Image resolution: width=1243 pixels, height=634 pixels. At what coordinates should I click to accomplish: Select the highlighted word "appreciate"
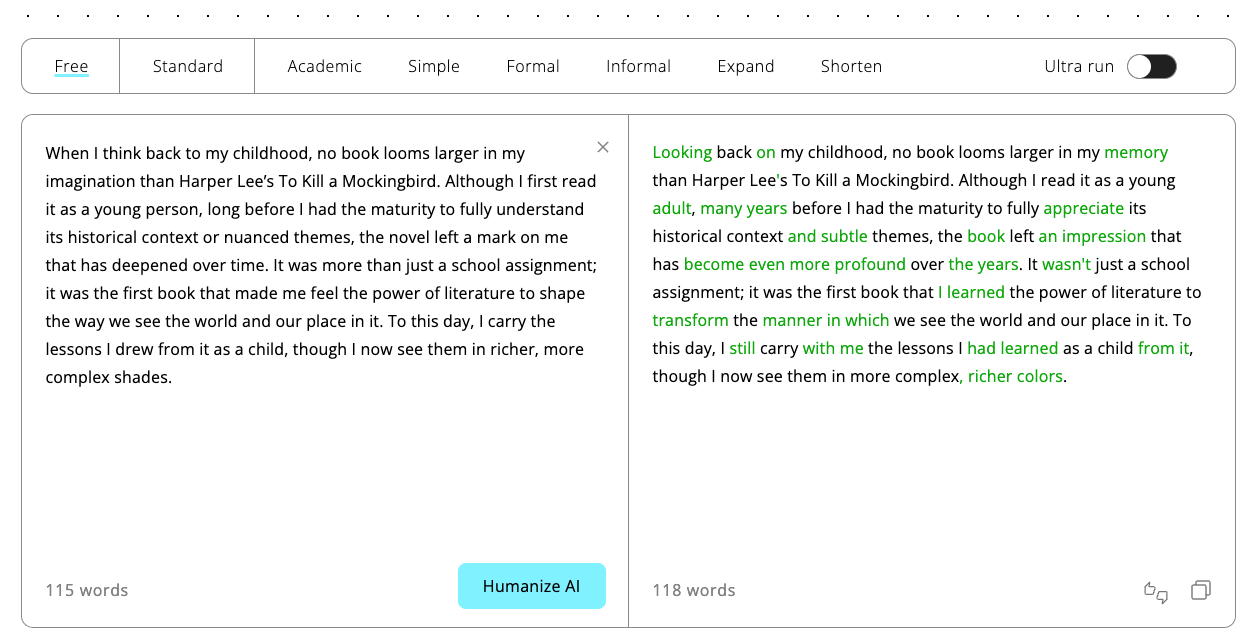[x=1083, y=209]
